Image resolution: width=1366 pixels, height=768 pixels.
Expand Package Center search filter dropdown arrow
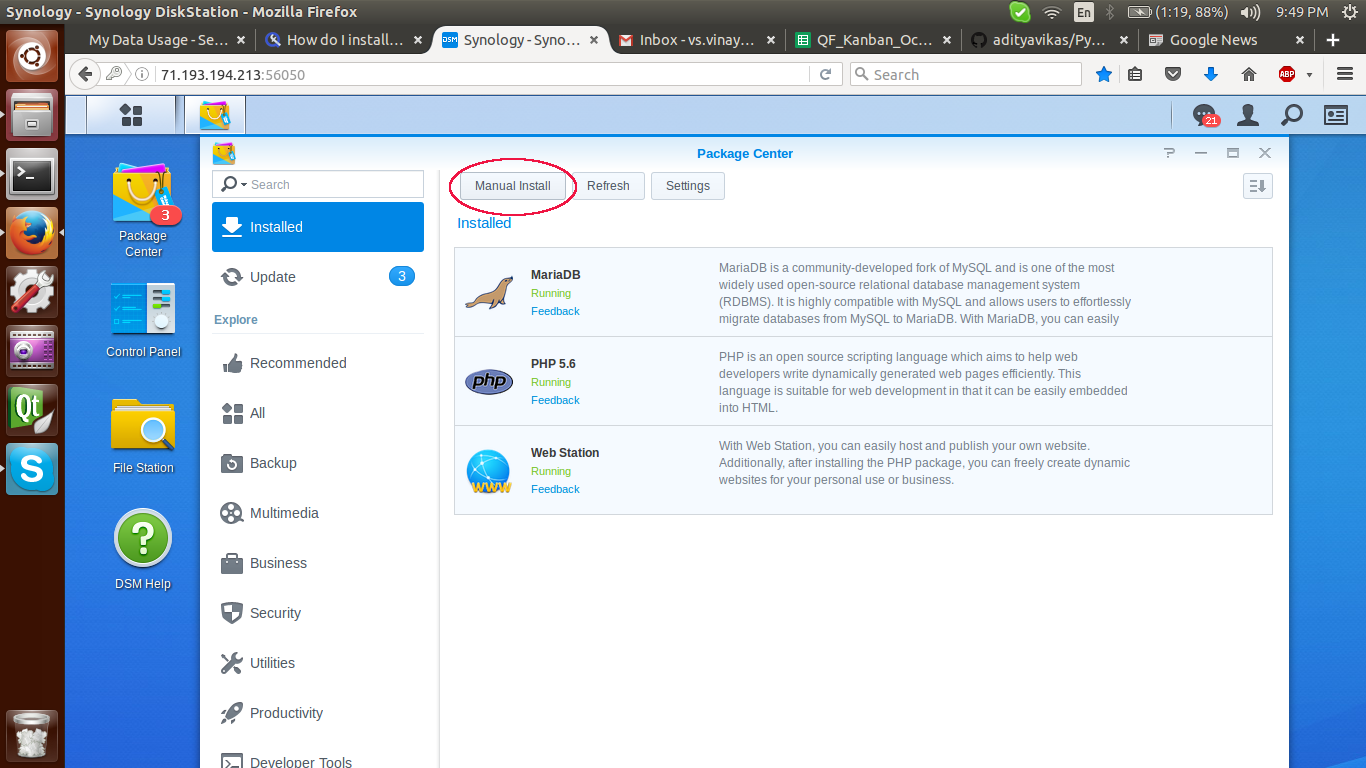(243, 185)
